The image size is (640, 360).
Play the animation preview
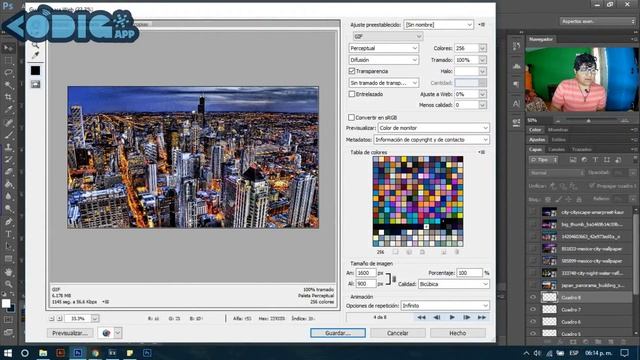tap(452, 317)
